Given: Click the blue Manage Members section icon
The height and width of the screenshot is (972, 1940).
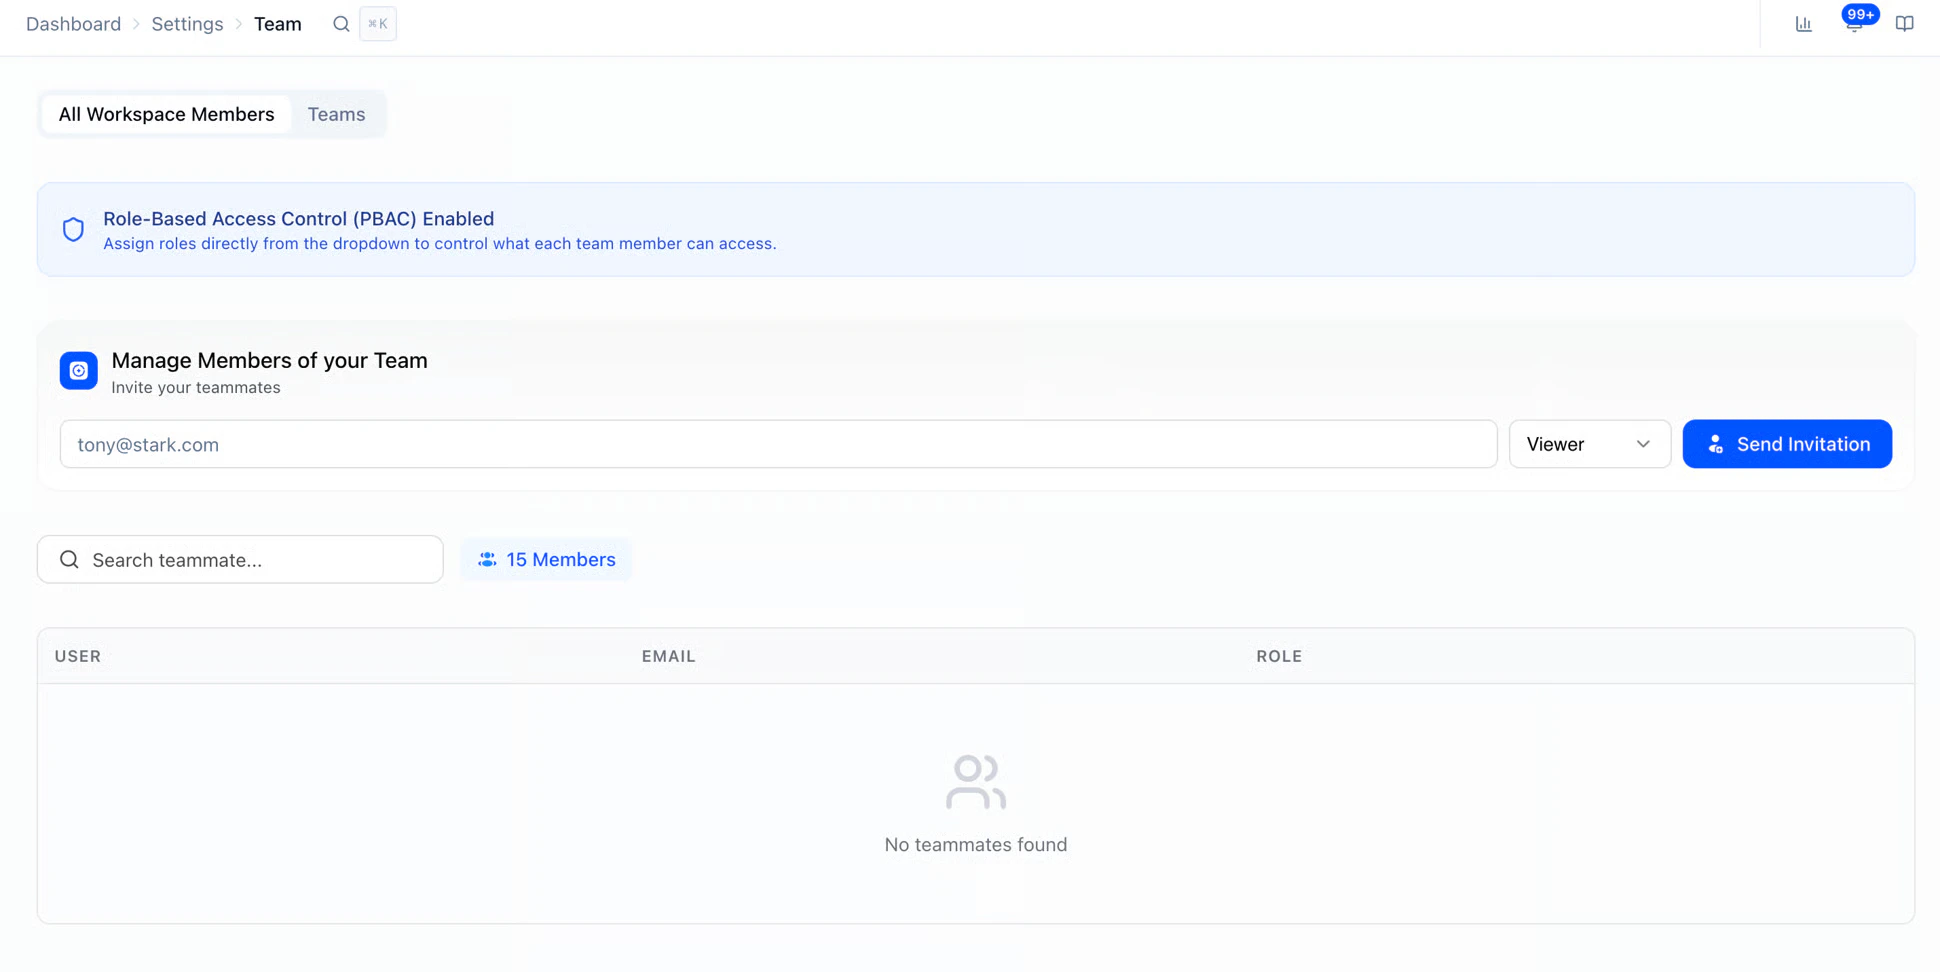Looking at the screenshot, I should point(79,371).
